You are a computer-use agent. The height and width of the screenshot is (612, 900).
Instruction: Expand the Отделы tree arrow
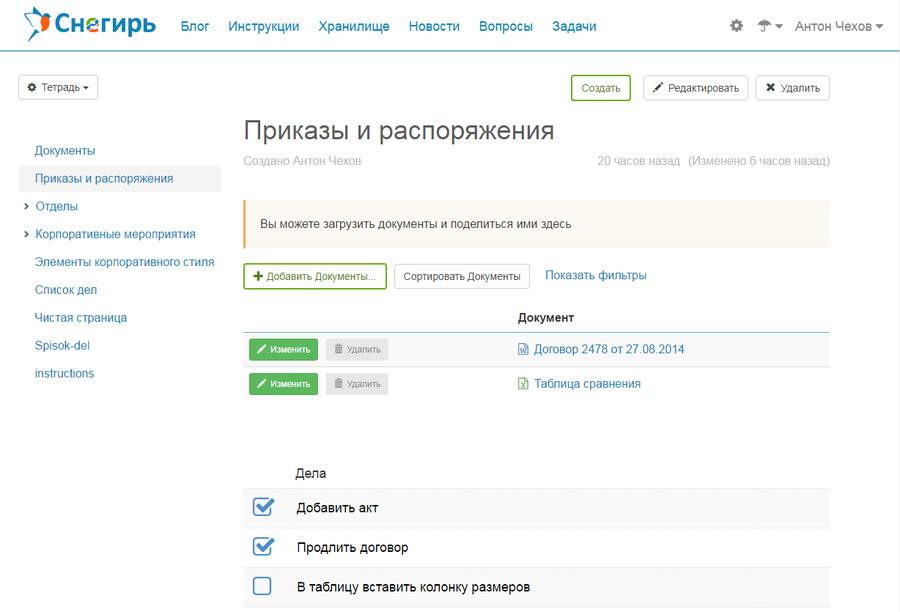26,206
